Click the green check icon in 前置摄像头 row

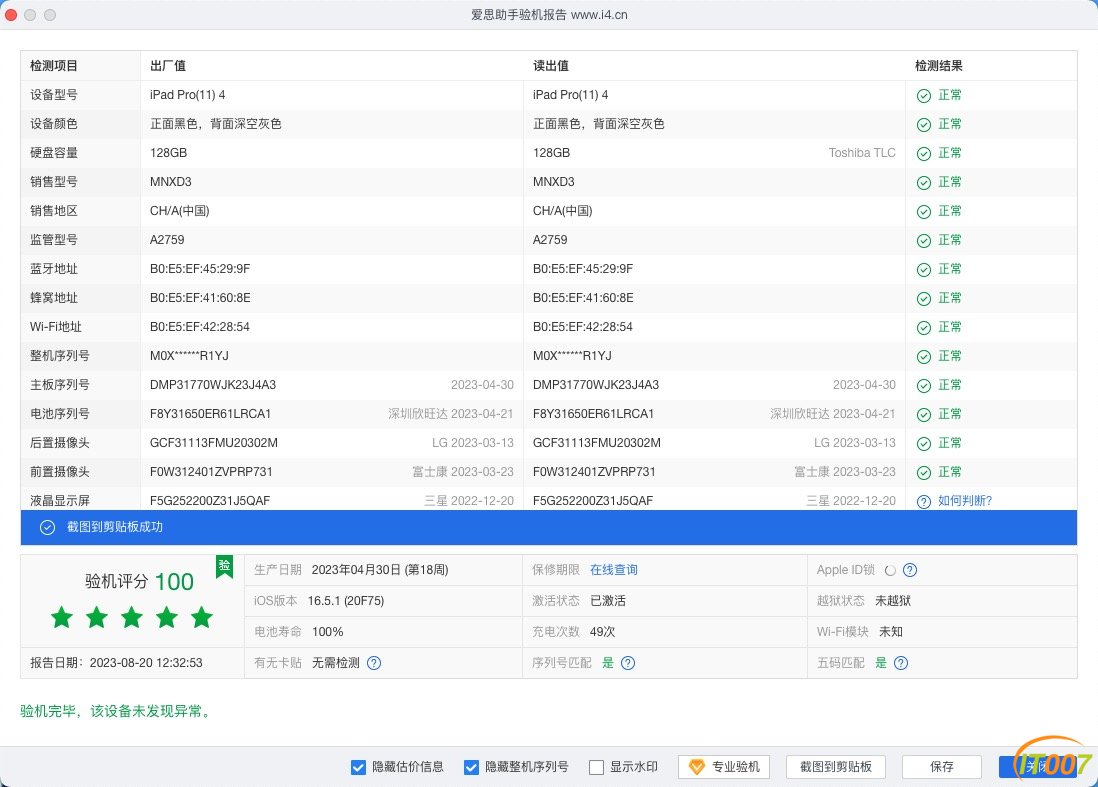click(924, 473)
